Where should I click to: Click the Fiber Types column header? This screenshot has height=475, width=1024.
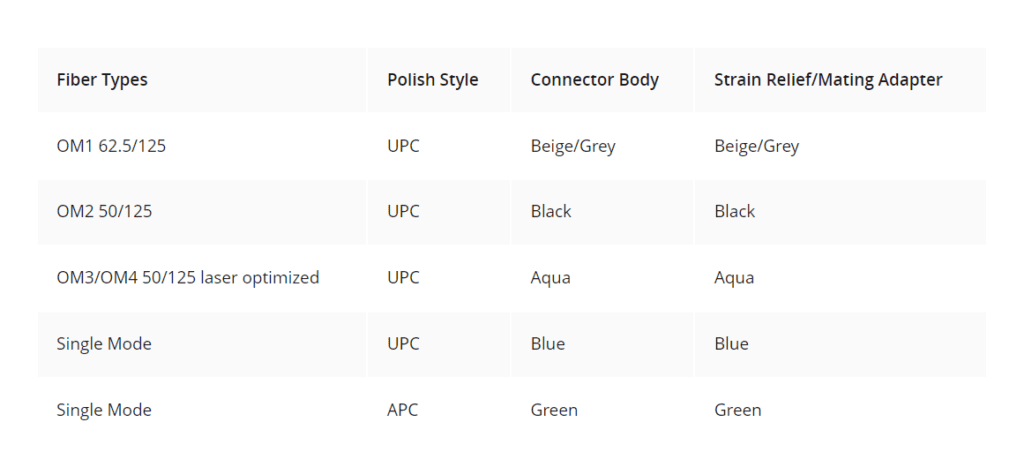(102, 80)
